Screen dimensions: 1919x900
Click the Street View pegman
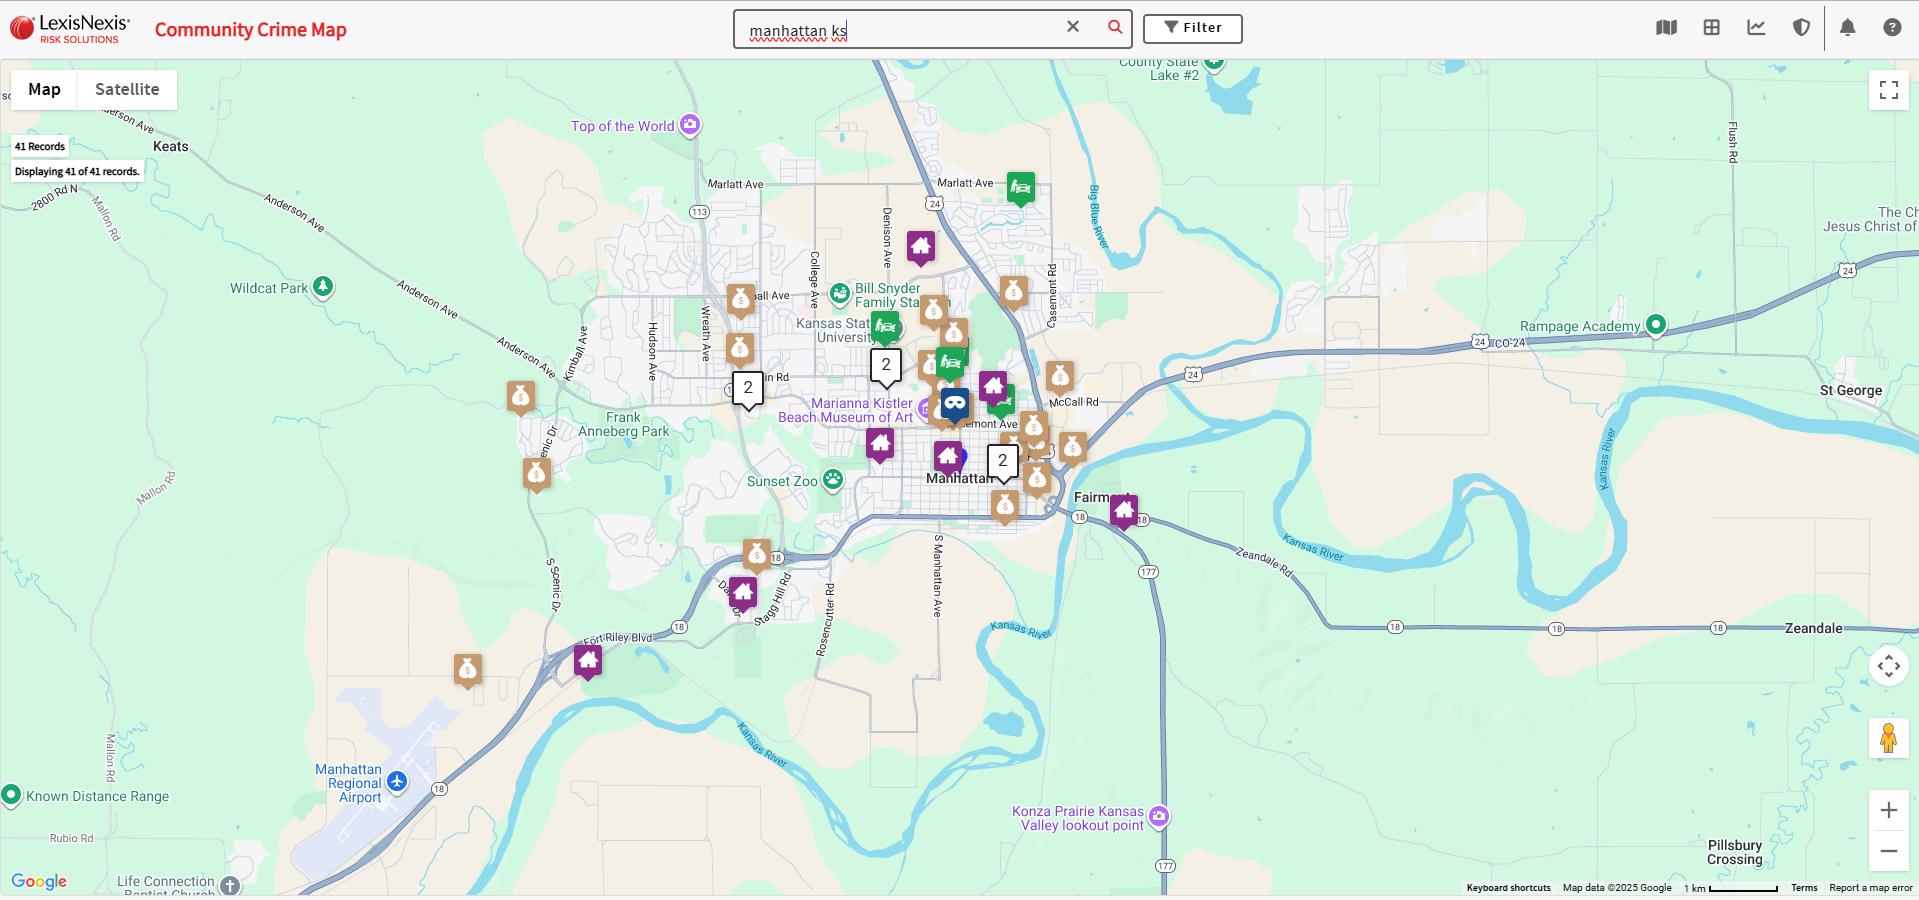point(1888,738)
